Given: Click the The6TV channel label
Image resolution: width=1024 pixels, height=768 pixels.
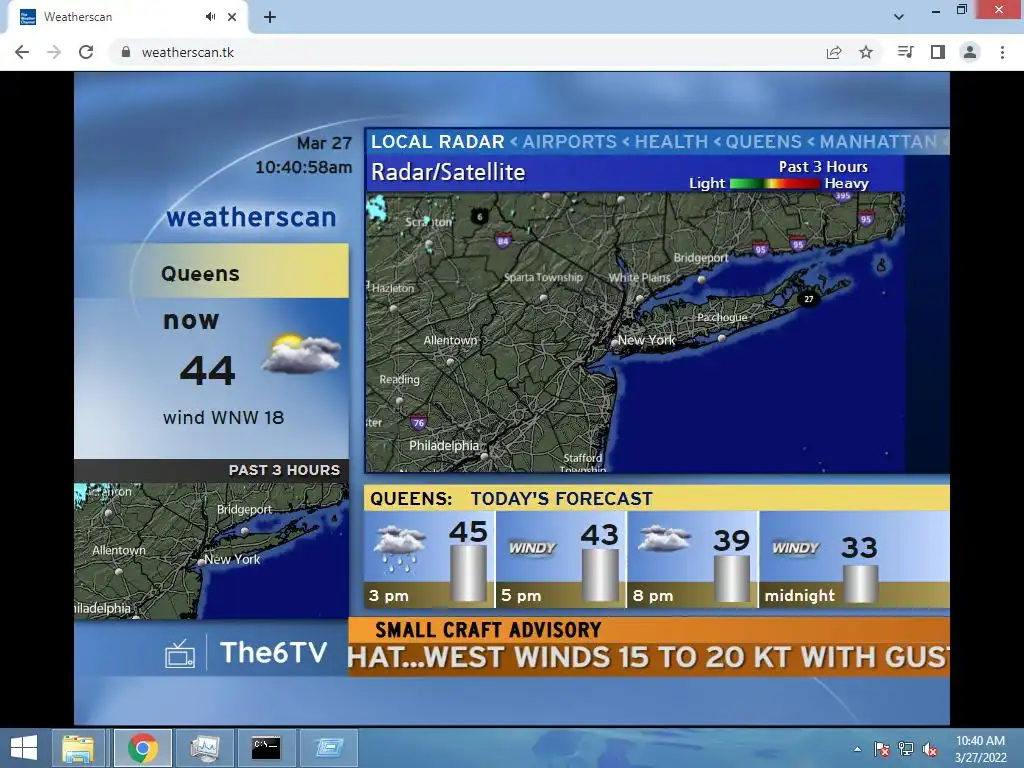Looking at the screenshot, I should [x=273, y=652].
